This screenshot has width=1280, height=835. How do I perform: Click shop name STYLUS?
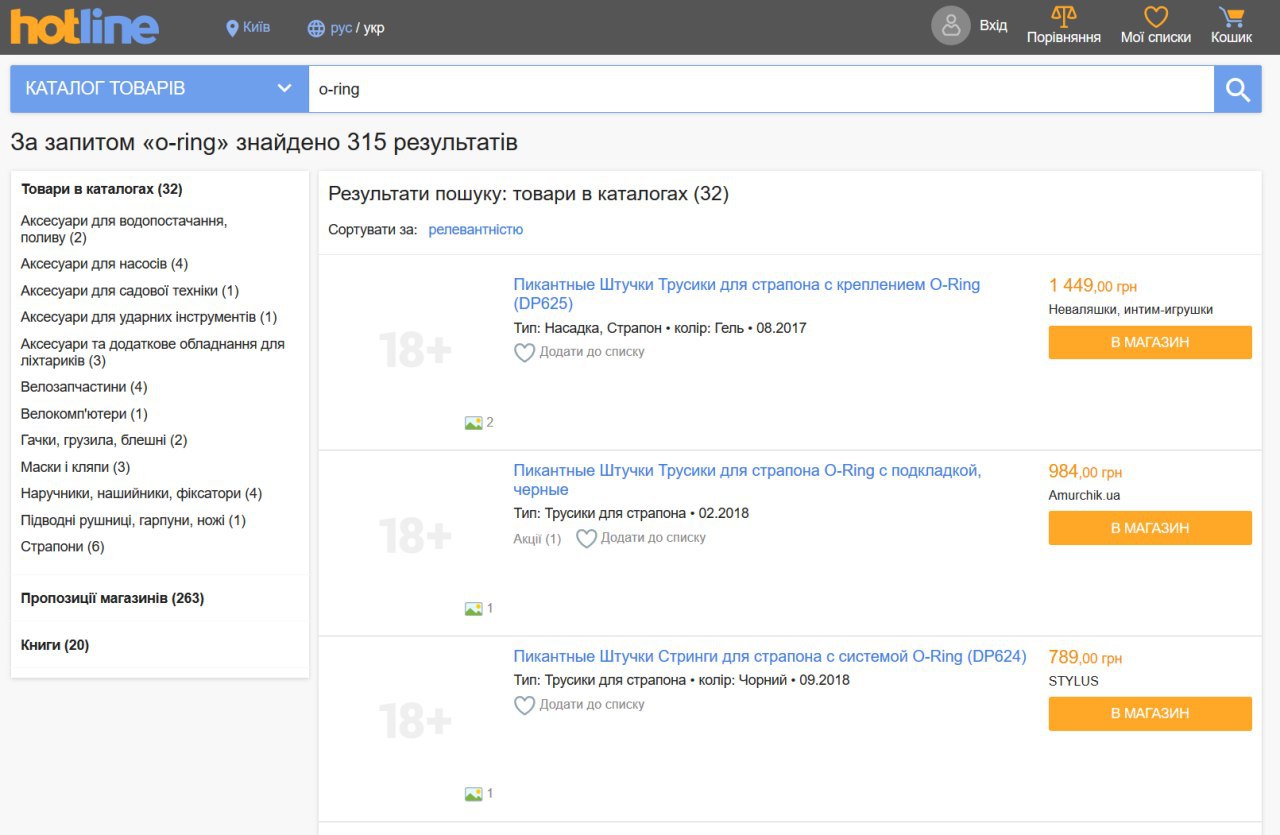point(1074,681)
